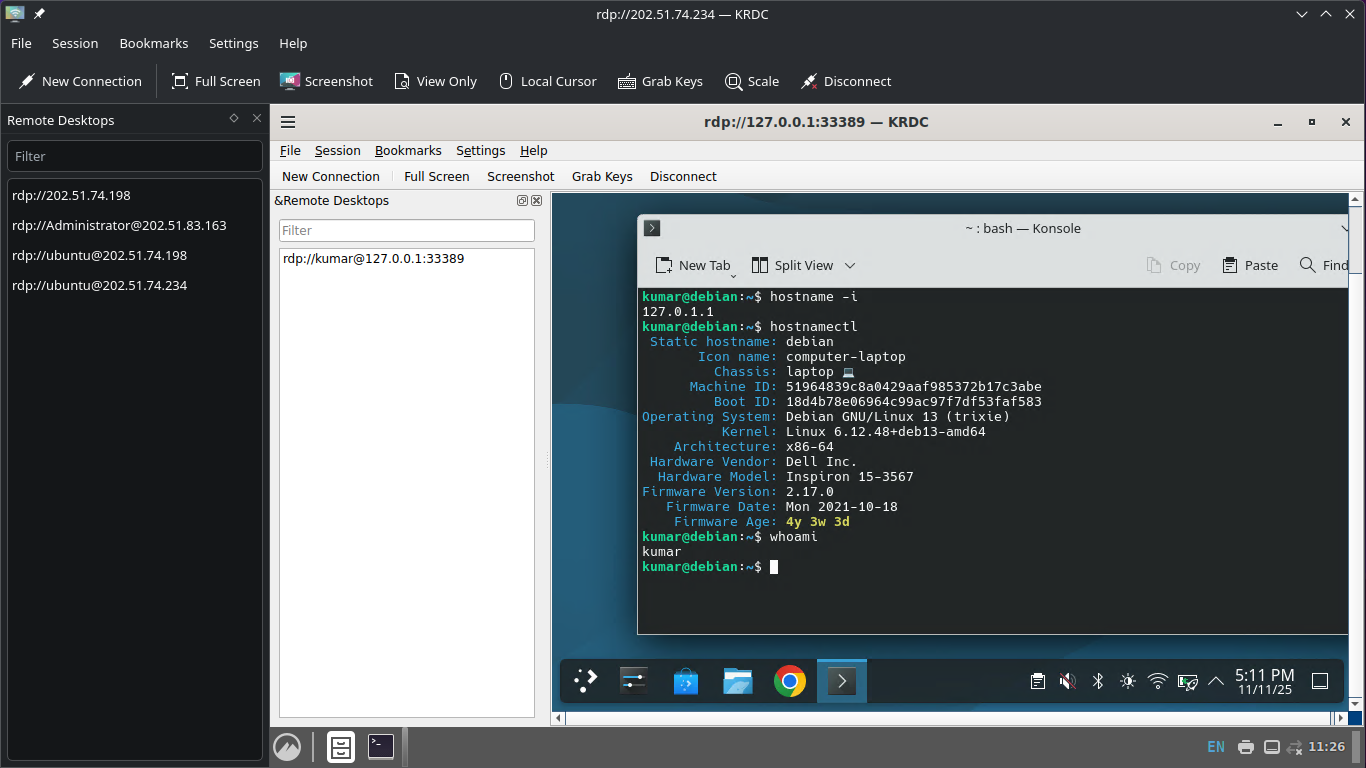Toggle Grab Keys in the outer toolbar
This screenshot has height=768, width=1366.
(x=660, y=82)
